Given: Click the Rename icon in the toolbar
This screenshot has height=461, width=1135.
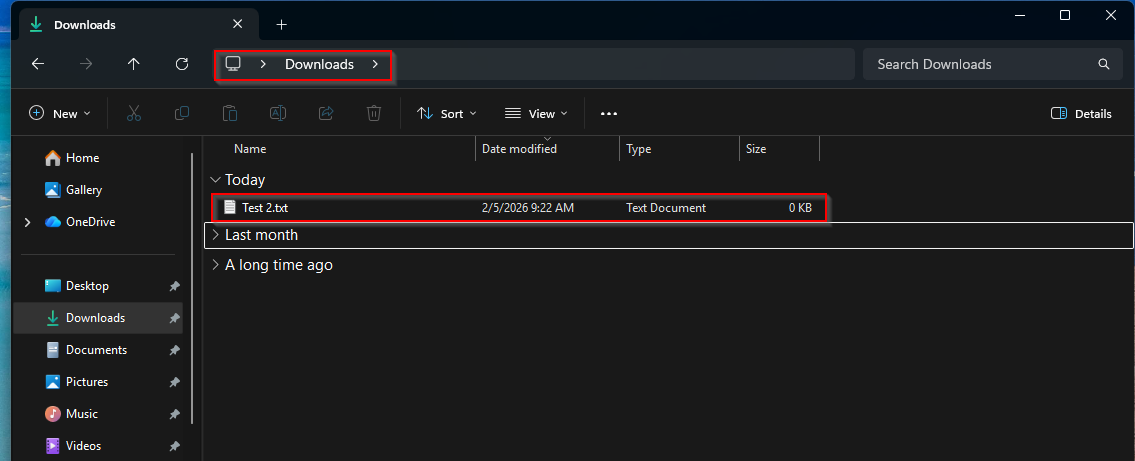Looking at the screenshot, I should pos(278,113).
